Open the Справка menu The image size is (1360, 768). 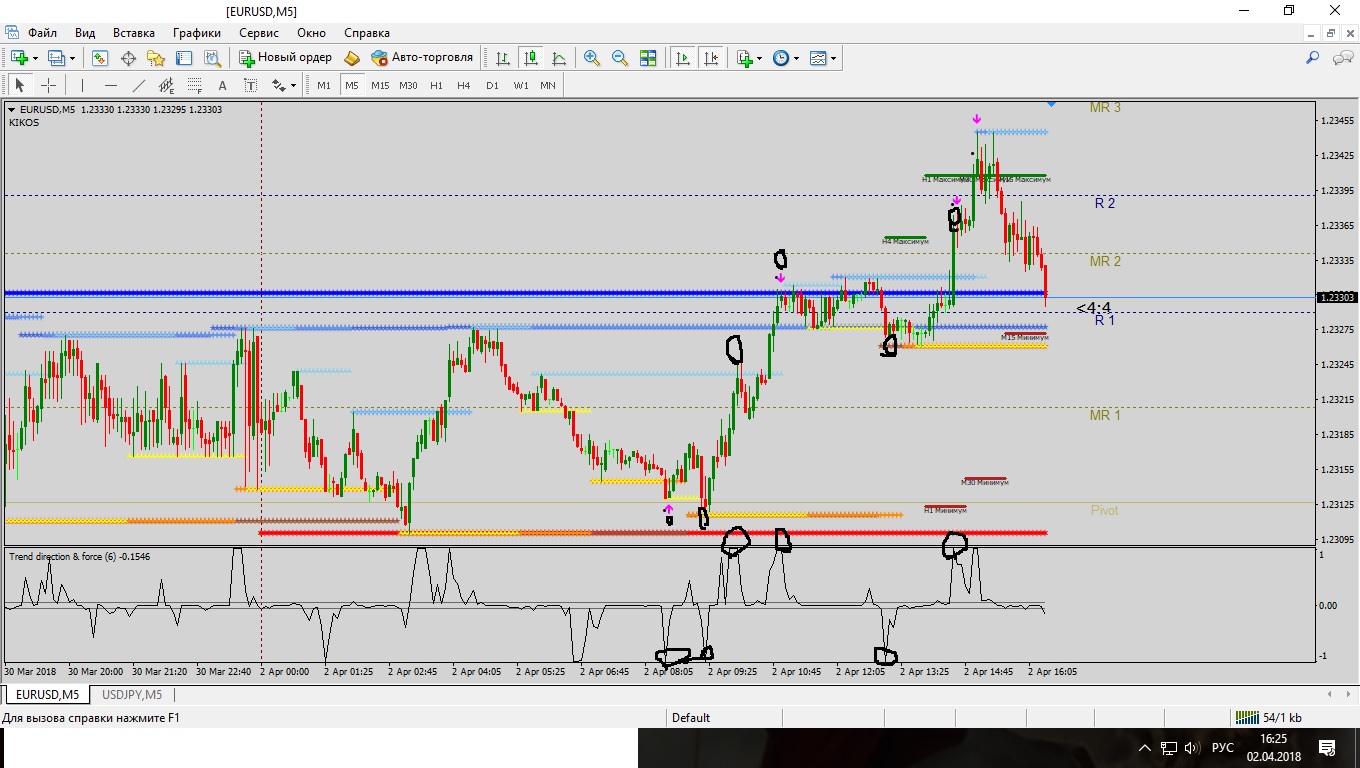tap(366, 33)
